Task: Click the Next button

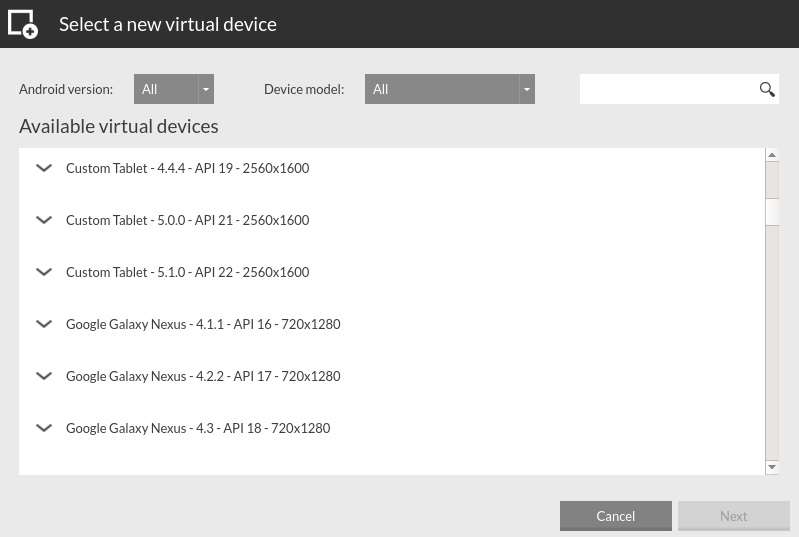Action: click(x=733, y=516)
